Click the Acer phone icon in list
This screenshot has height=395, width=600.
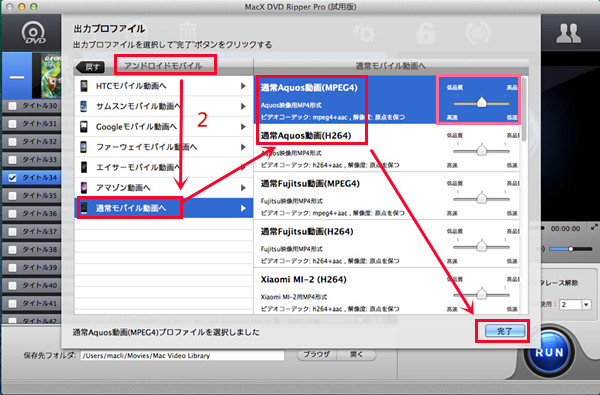(84, 167)
